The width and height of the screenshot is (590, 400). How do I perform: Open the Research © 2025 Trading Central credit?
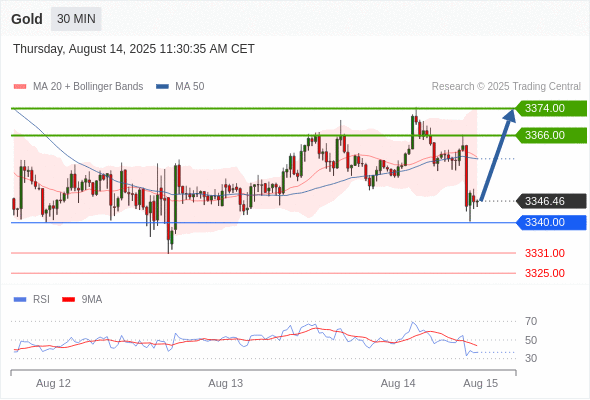coord(506,87)
